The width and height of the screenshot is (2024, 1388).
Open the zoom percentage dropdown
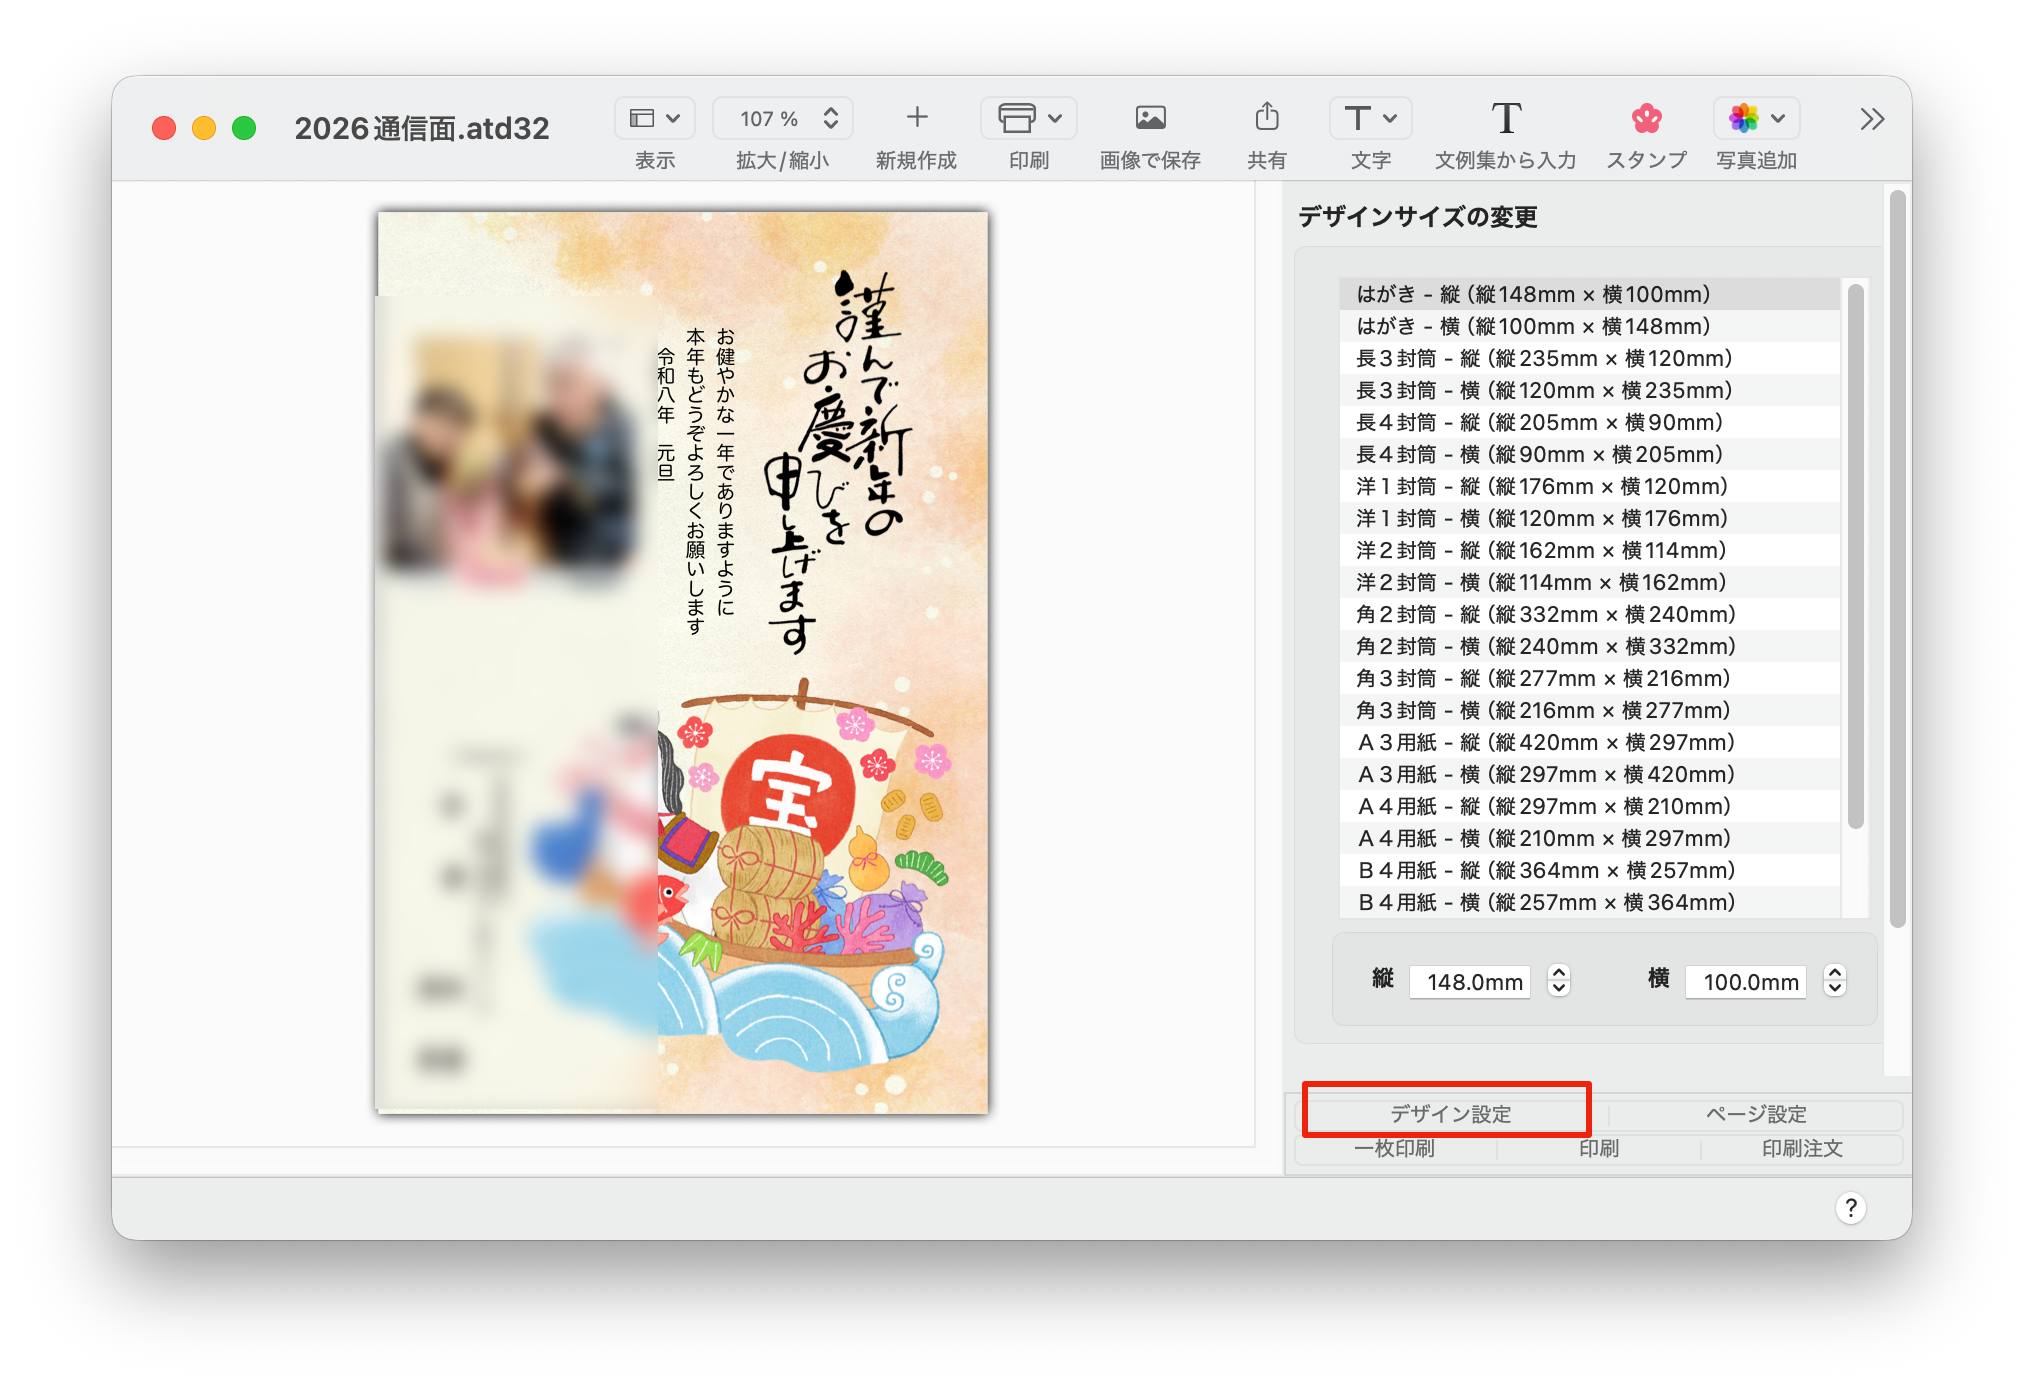point(782,118)
